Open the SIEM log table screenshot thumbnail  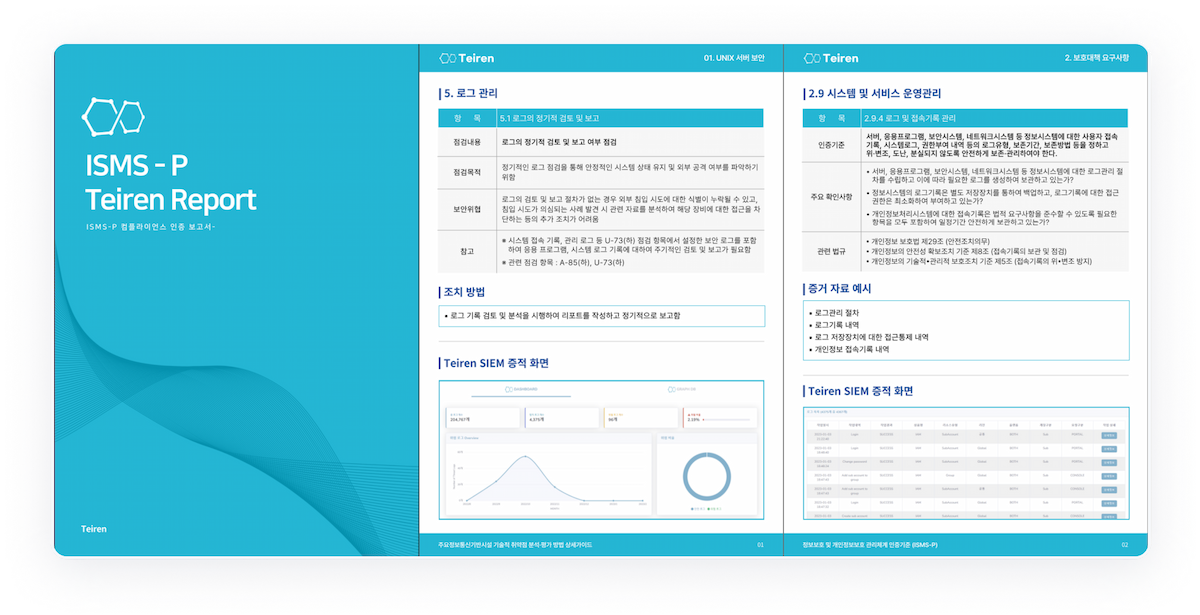pyautogui.click(x=966, y=463)
